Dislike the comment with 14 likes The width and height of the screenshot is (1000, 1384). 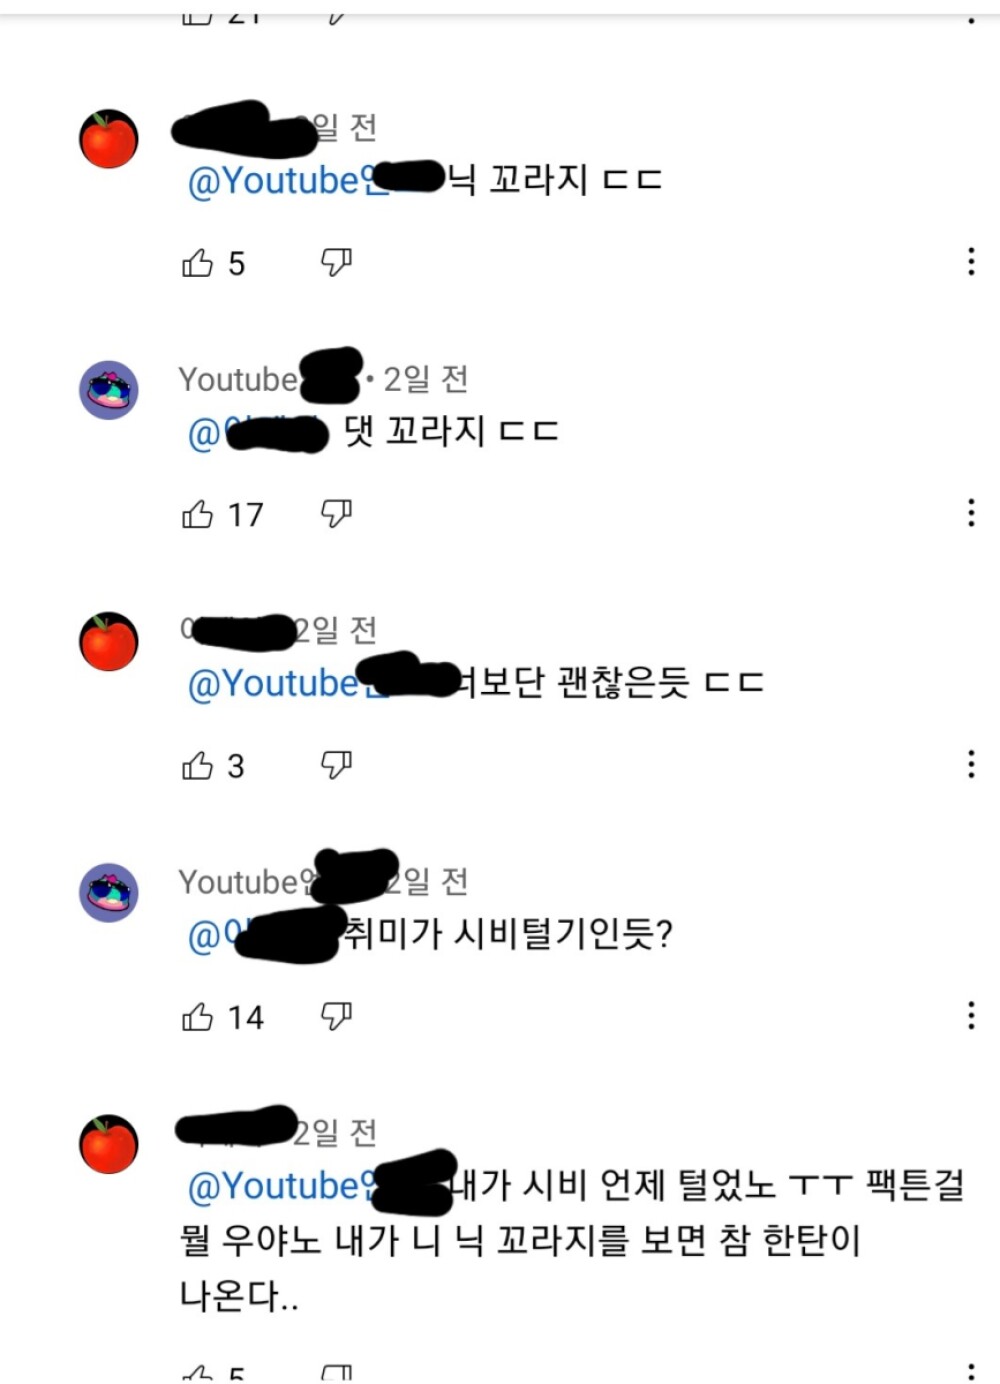point(336,1017)
